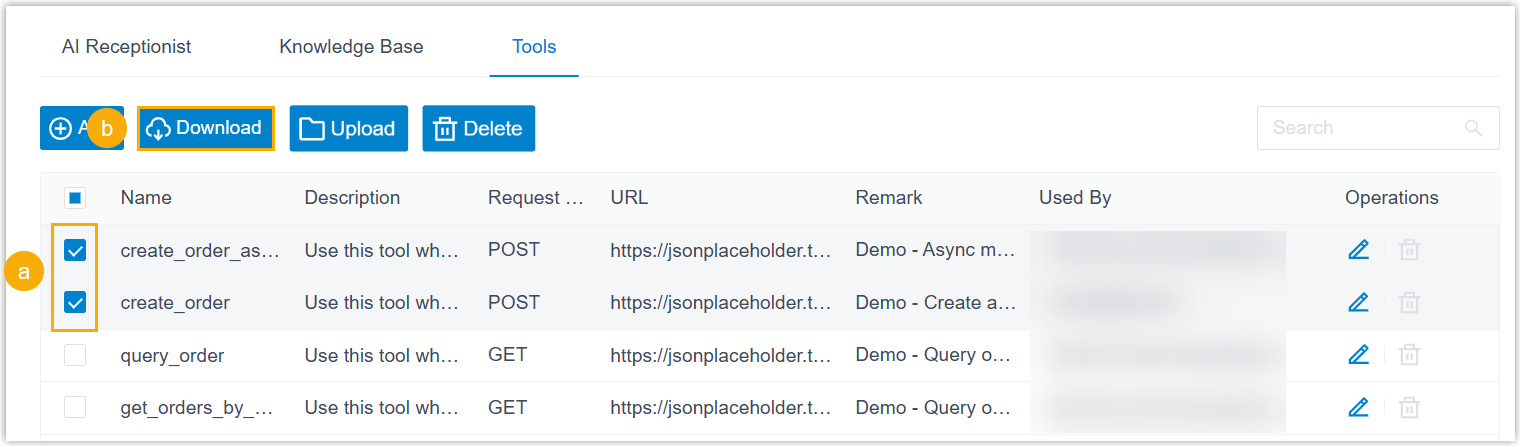Click the create_order_as… name cell
The width and height of the screenshot is (1521, 447).
point(200,251)
